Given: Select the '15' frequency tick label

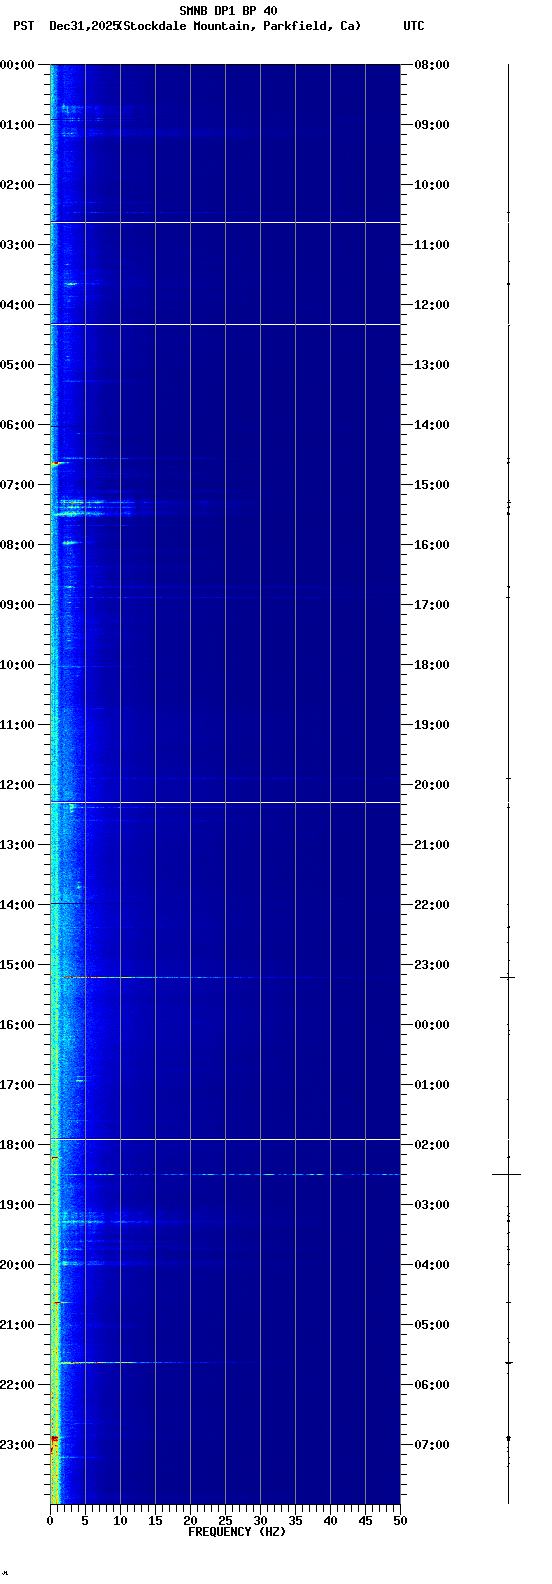Looking at the screenshot, I should click(x=155, y=1521).
